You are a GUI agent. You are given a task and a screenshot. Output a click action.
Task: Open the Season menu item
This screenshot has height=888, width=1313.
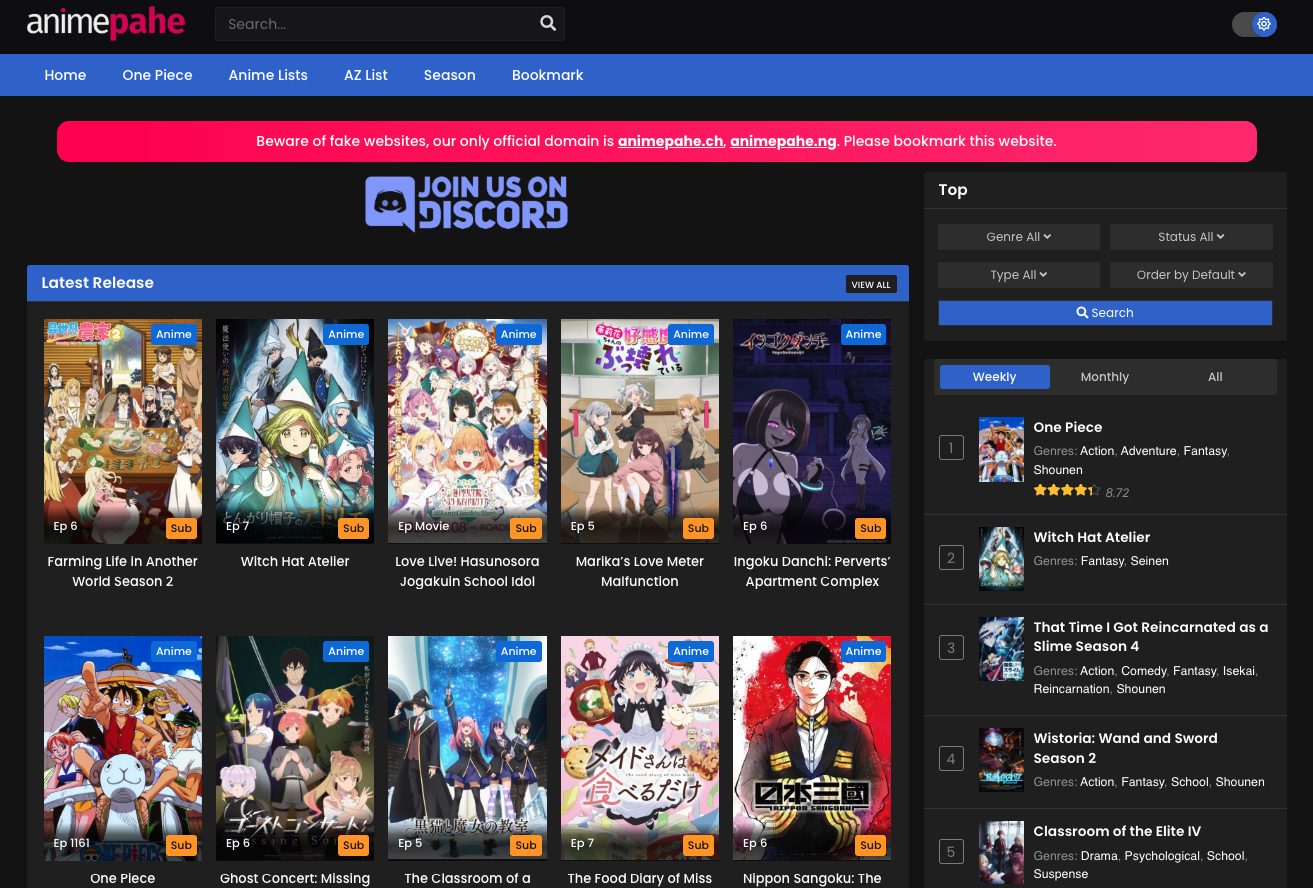(449, 75)
